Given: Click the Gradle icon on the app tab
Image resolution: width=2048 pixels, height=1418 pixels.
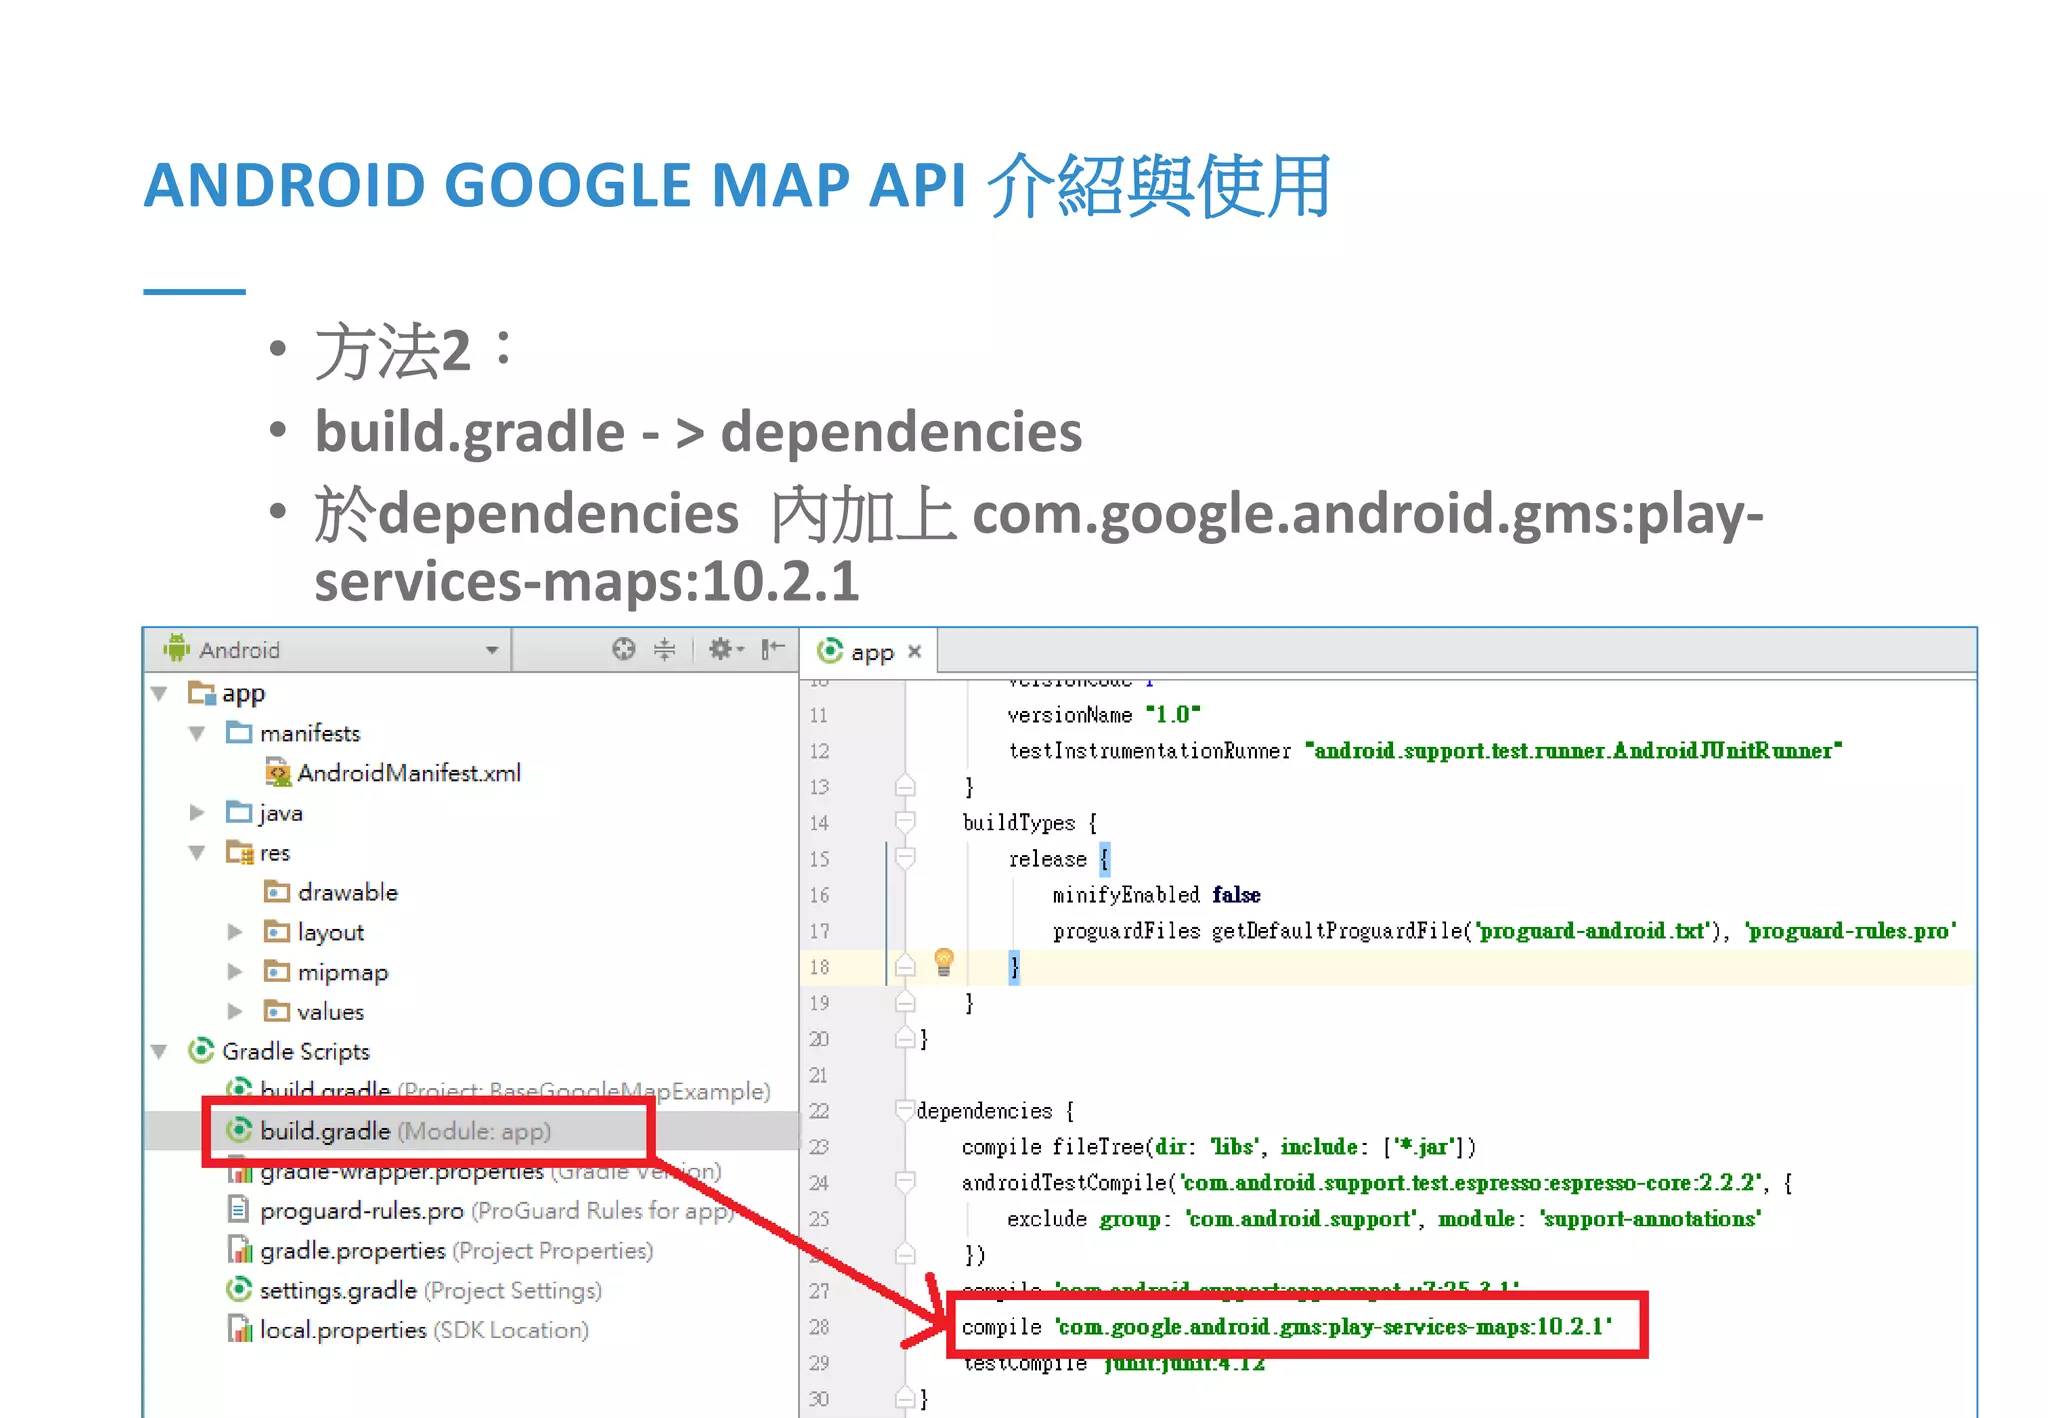Looking at the screenshot, I should coord(829,651).
